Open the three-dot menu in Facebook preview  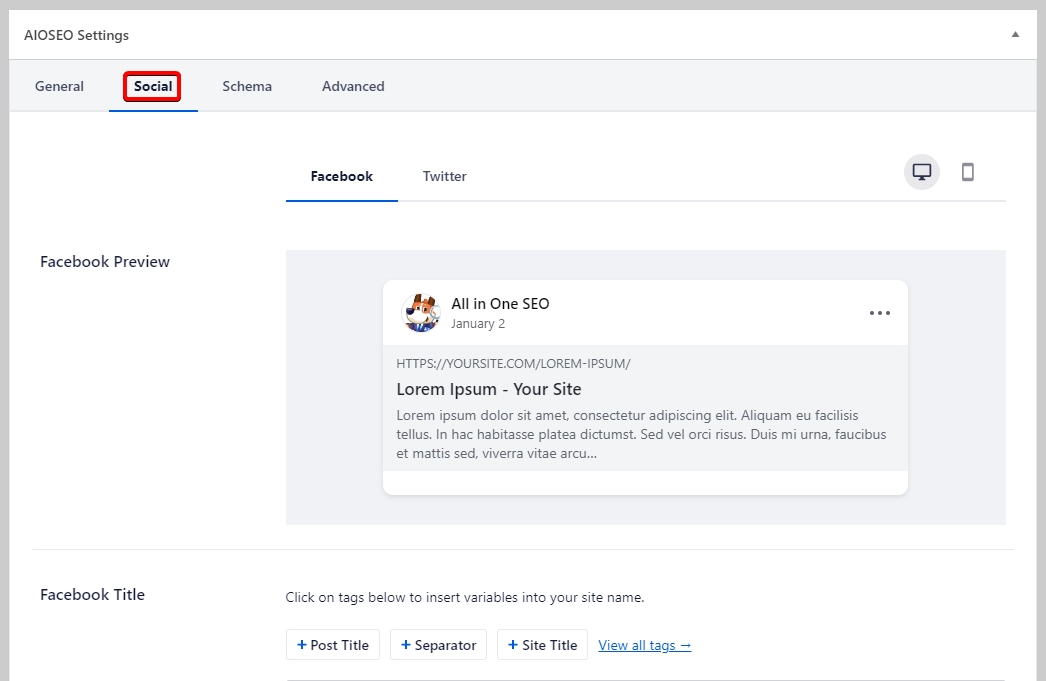coord(879,313)
